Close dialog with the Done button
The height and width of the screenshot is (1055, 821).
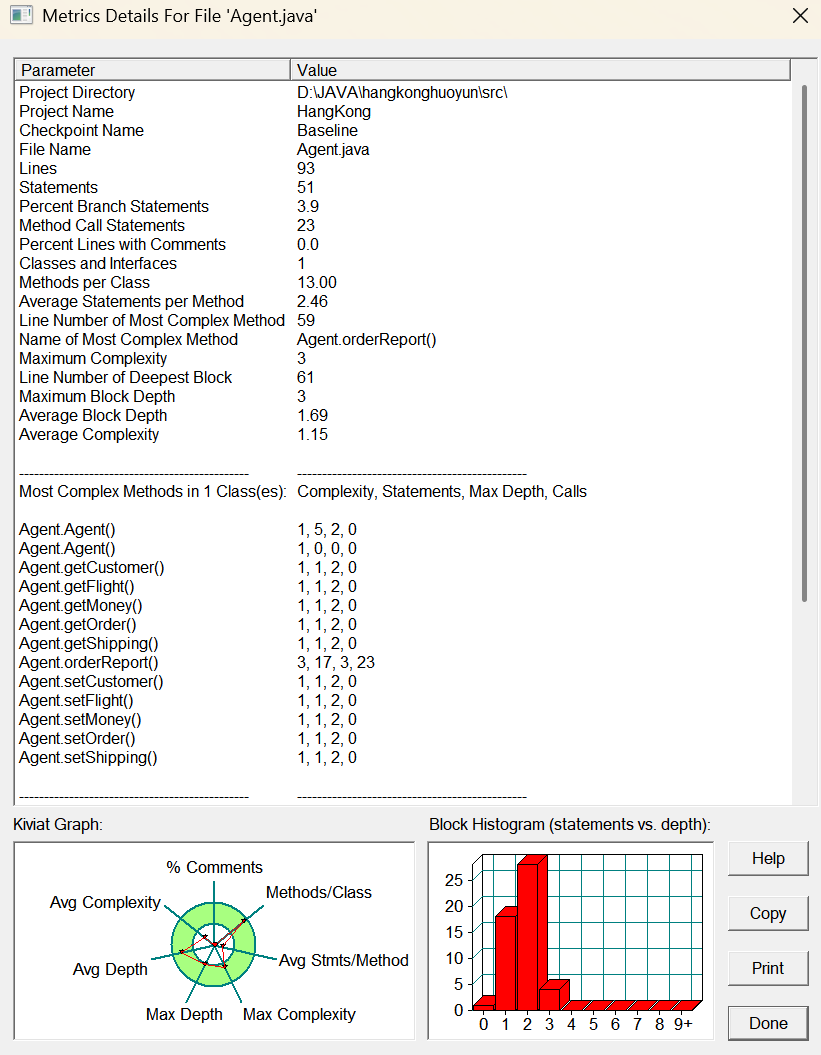pos(768,1023)
